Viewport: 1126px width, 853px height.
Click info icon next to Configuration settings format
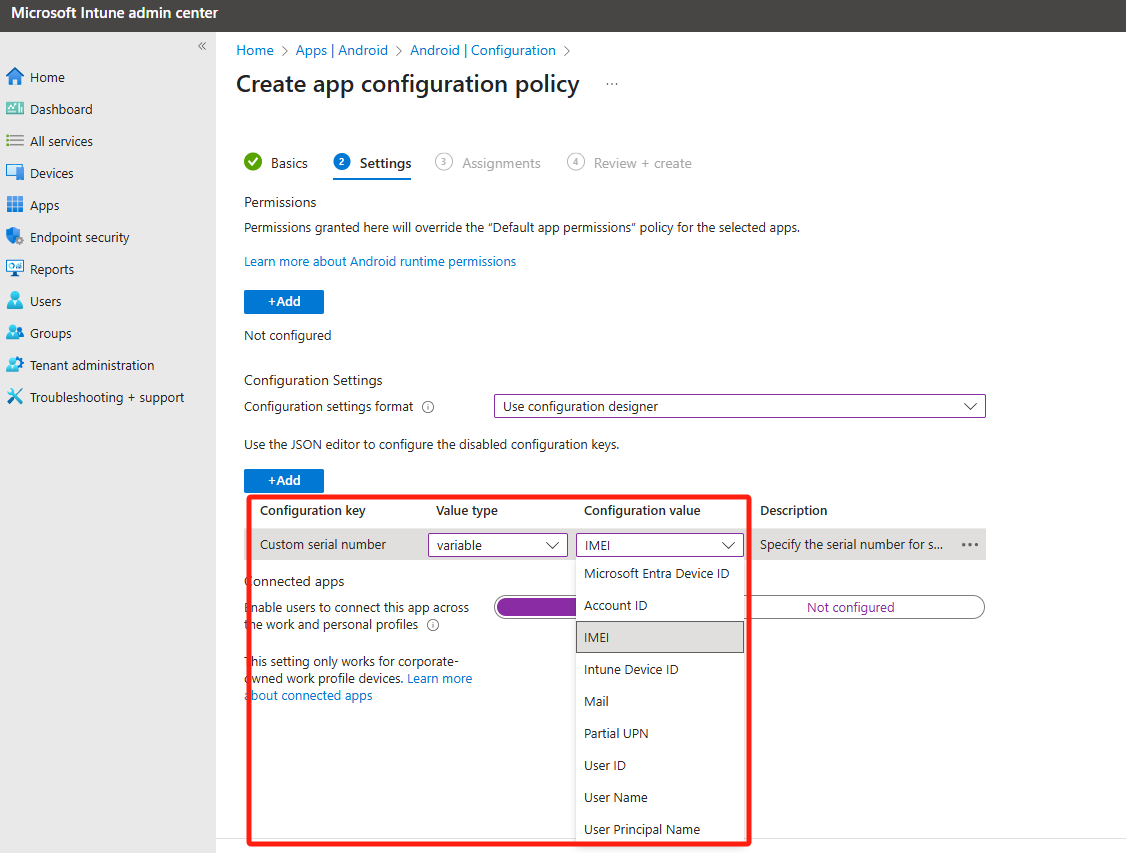(428, 407)
